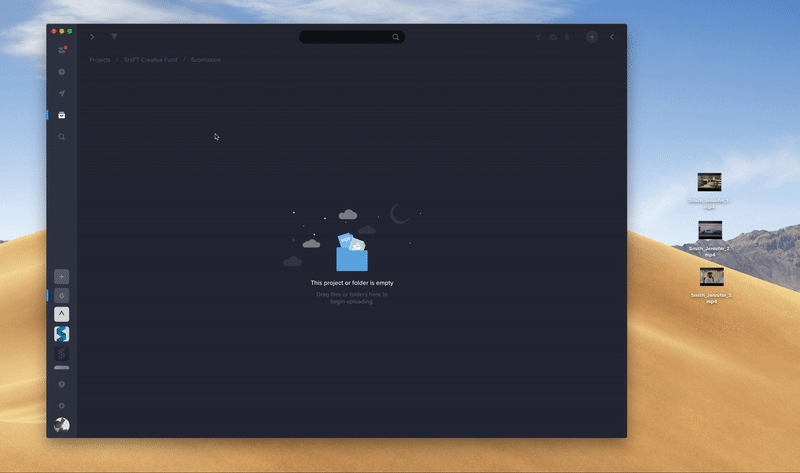The width and height of the screenshot is (800, 473).
Task: Open the settings gear in the sidebar
Action: pyautogui.click(x=62, y=406)
